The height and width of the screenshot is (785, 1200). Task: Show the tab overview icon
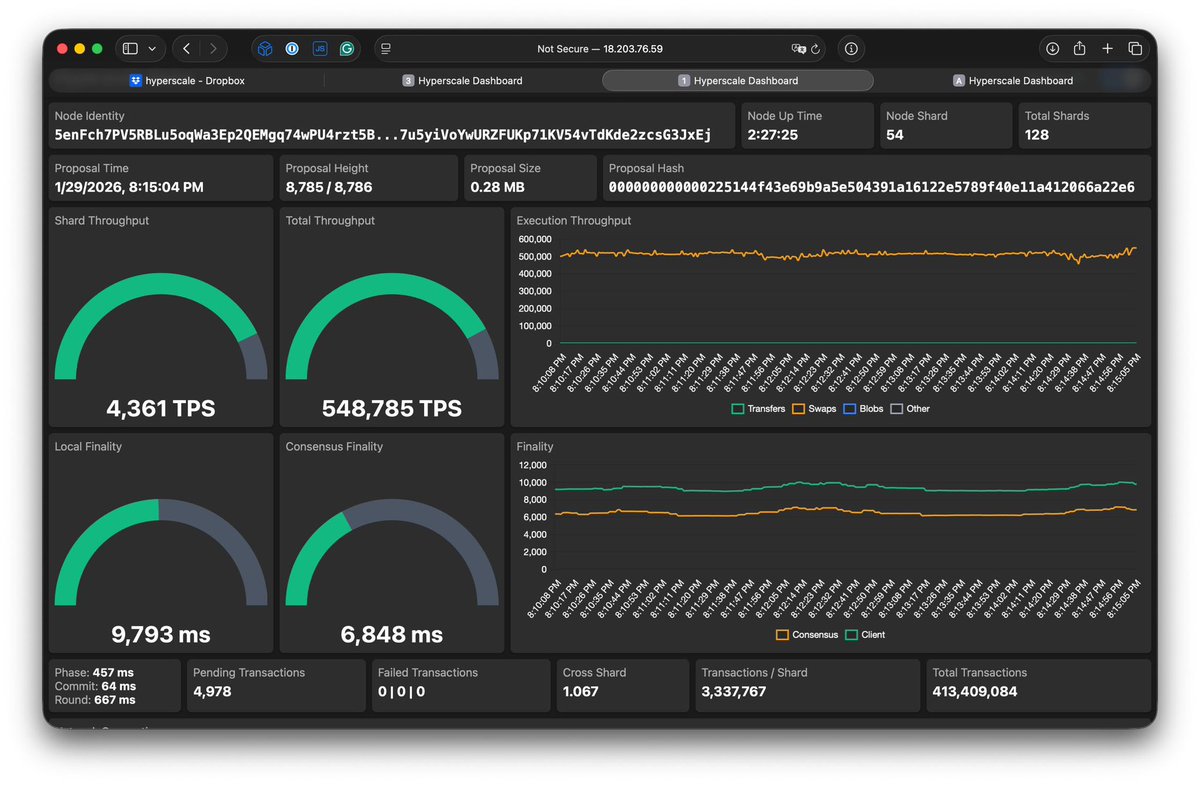pyautogui.click(x=1135, y=48)
